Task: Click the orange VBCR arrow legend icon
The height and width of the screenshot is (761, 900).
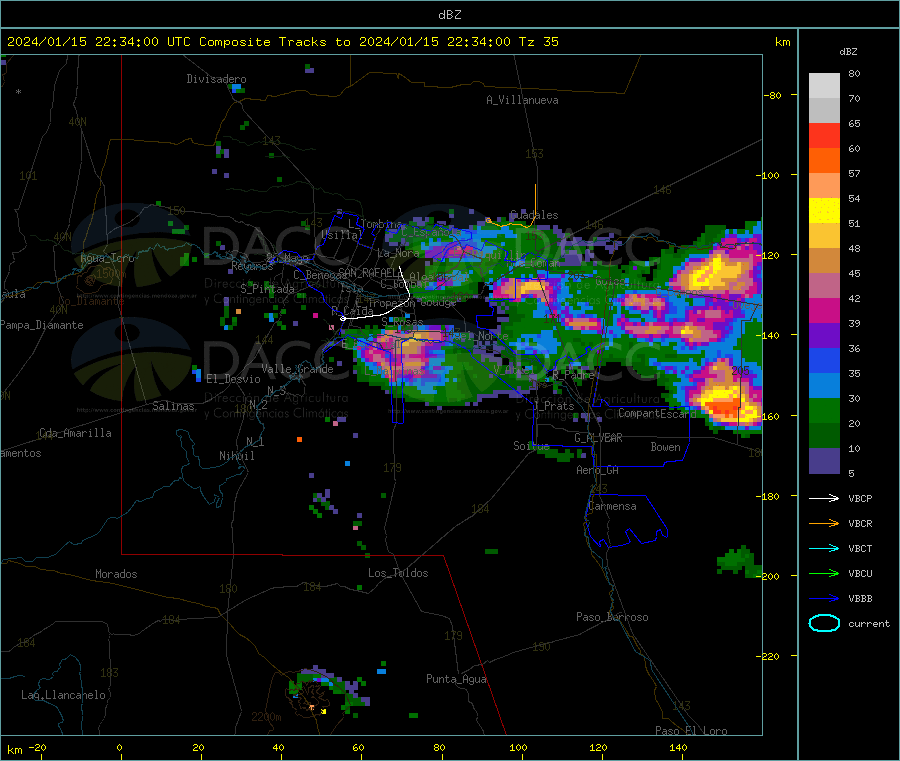Action: click(824, 523)
